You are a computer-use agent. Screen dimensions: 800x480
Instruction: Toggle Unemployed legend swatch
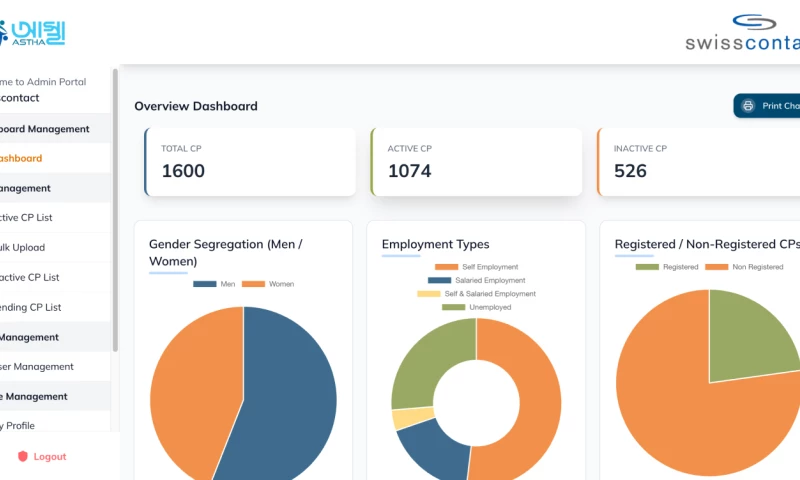point(454,307)
